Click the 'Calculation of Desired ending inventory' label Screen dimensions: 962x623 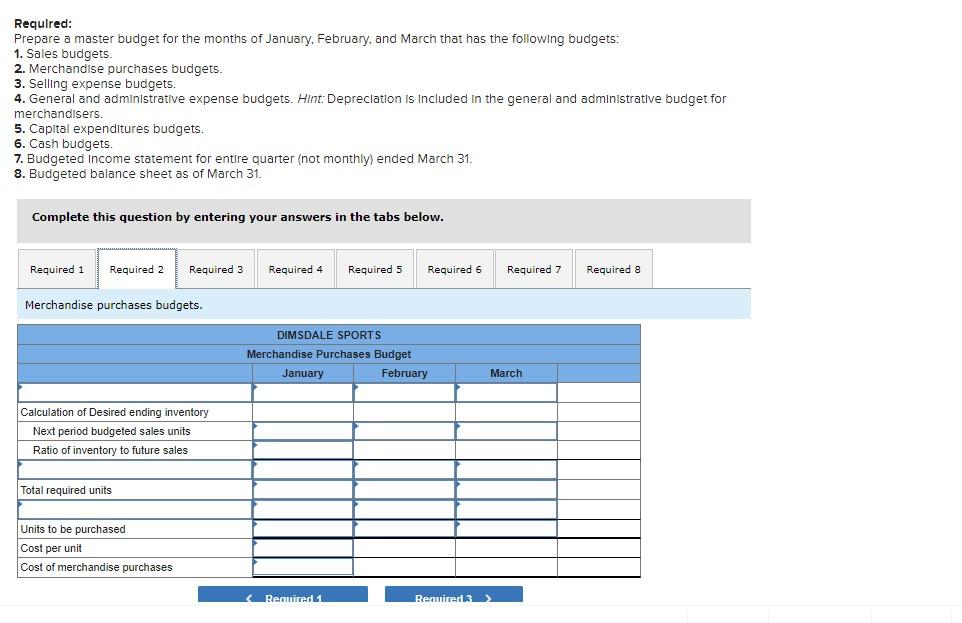pyautogui.click(x=115, y=412)
